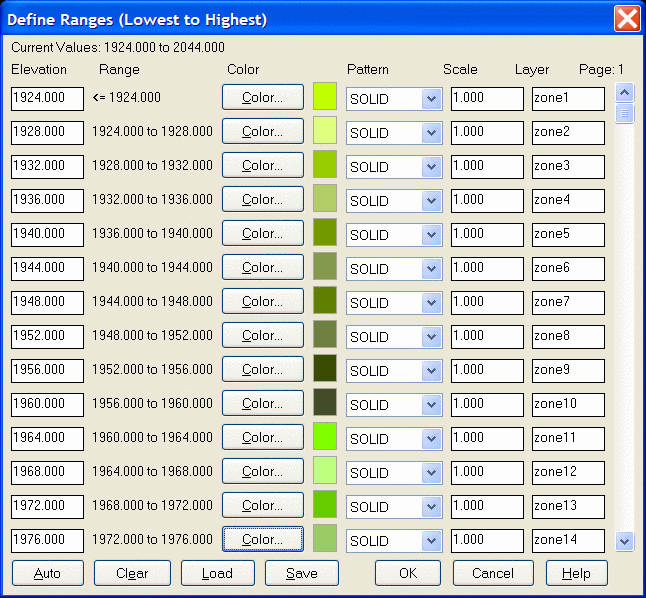Click the Color button for zone1 row
This screenshot has width=646, height=598.
point(262,98)
